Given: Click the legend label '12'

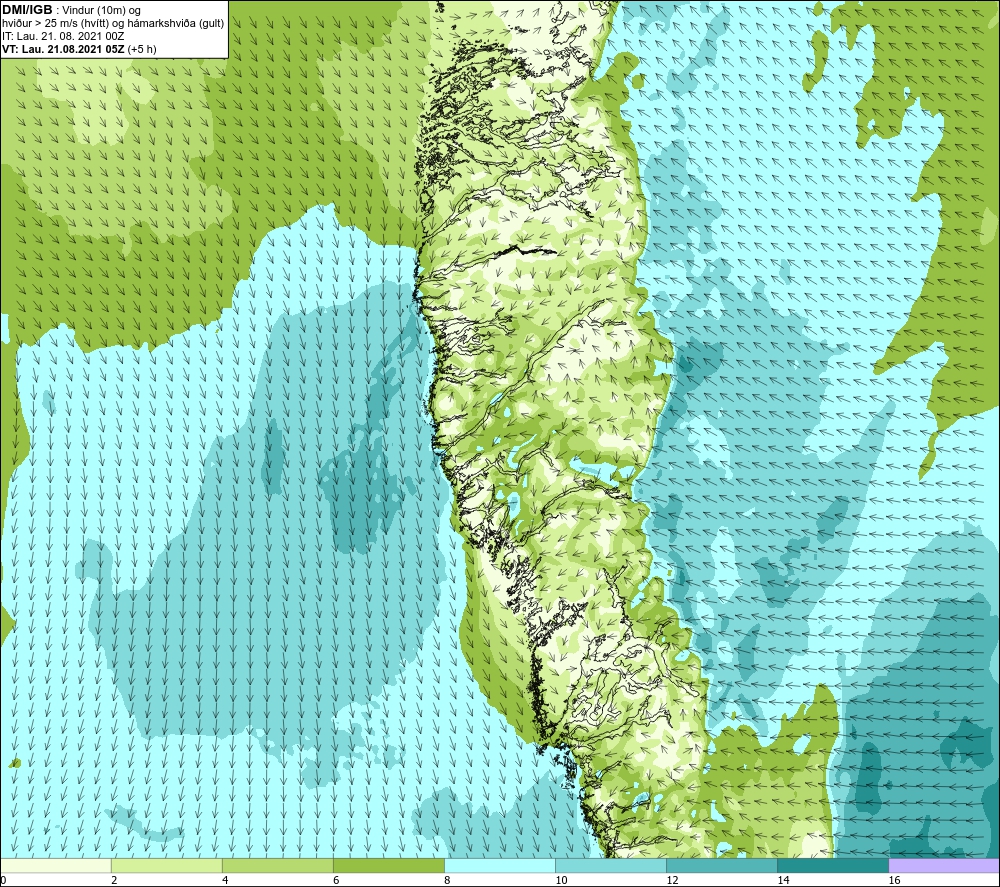Looking at the screenshot, I should (x=672, y=880).
